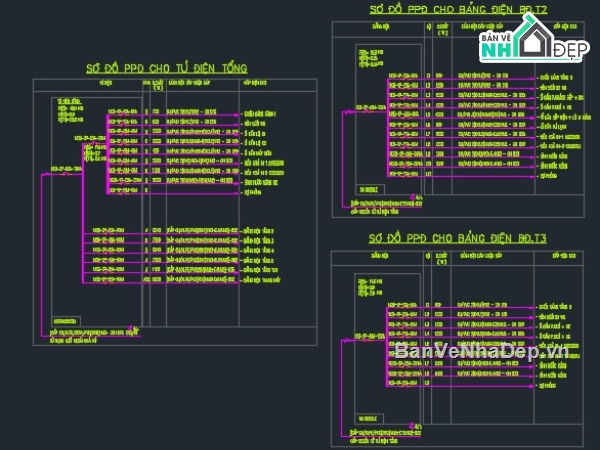The width and height of the screenshot is (600, 450).
Task: Click the "ĐẸP" text in the logo
Action: (x=567, y=48)
